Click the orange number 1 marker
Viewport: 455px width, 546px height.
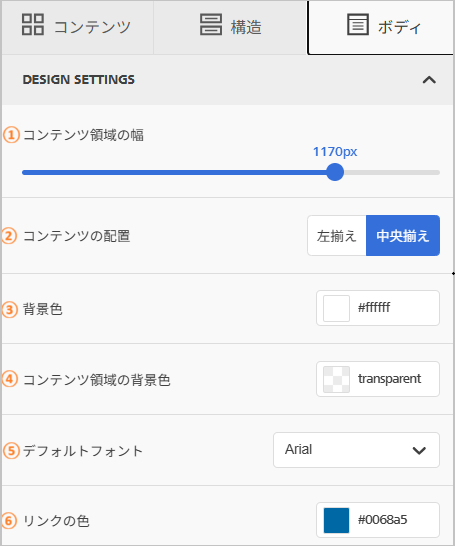pyautogui.click(x=11, y=135)
